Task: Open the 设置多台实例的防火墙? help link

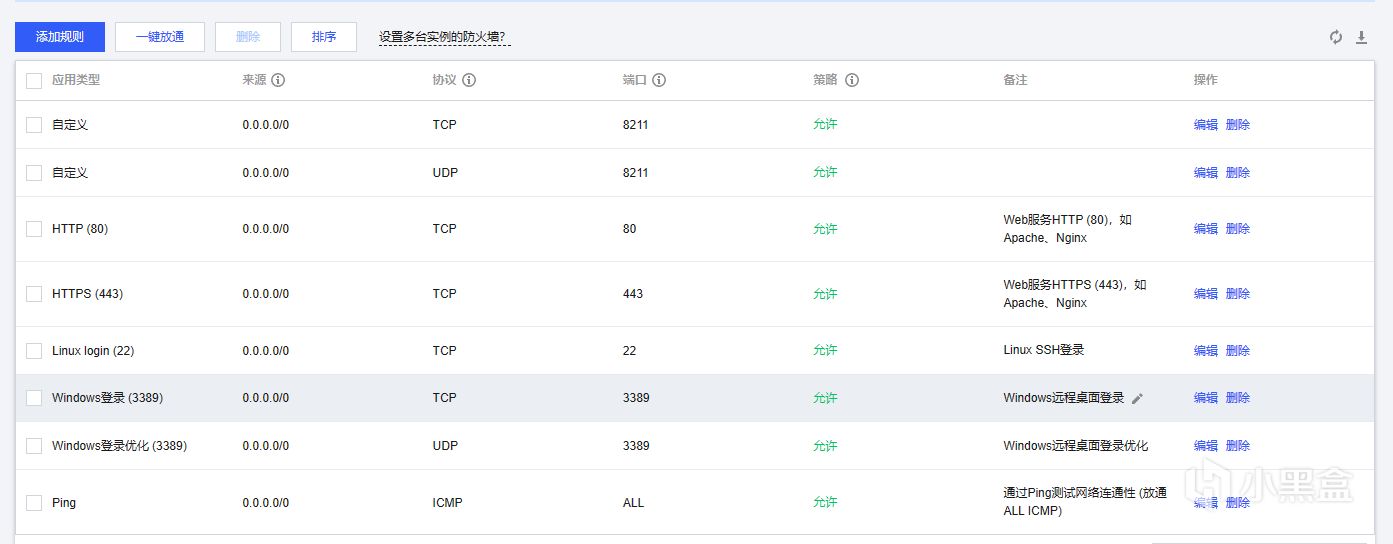Action: [444, 37]
